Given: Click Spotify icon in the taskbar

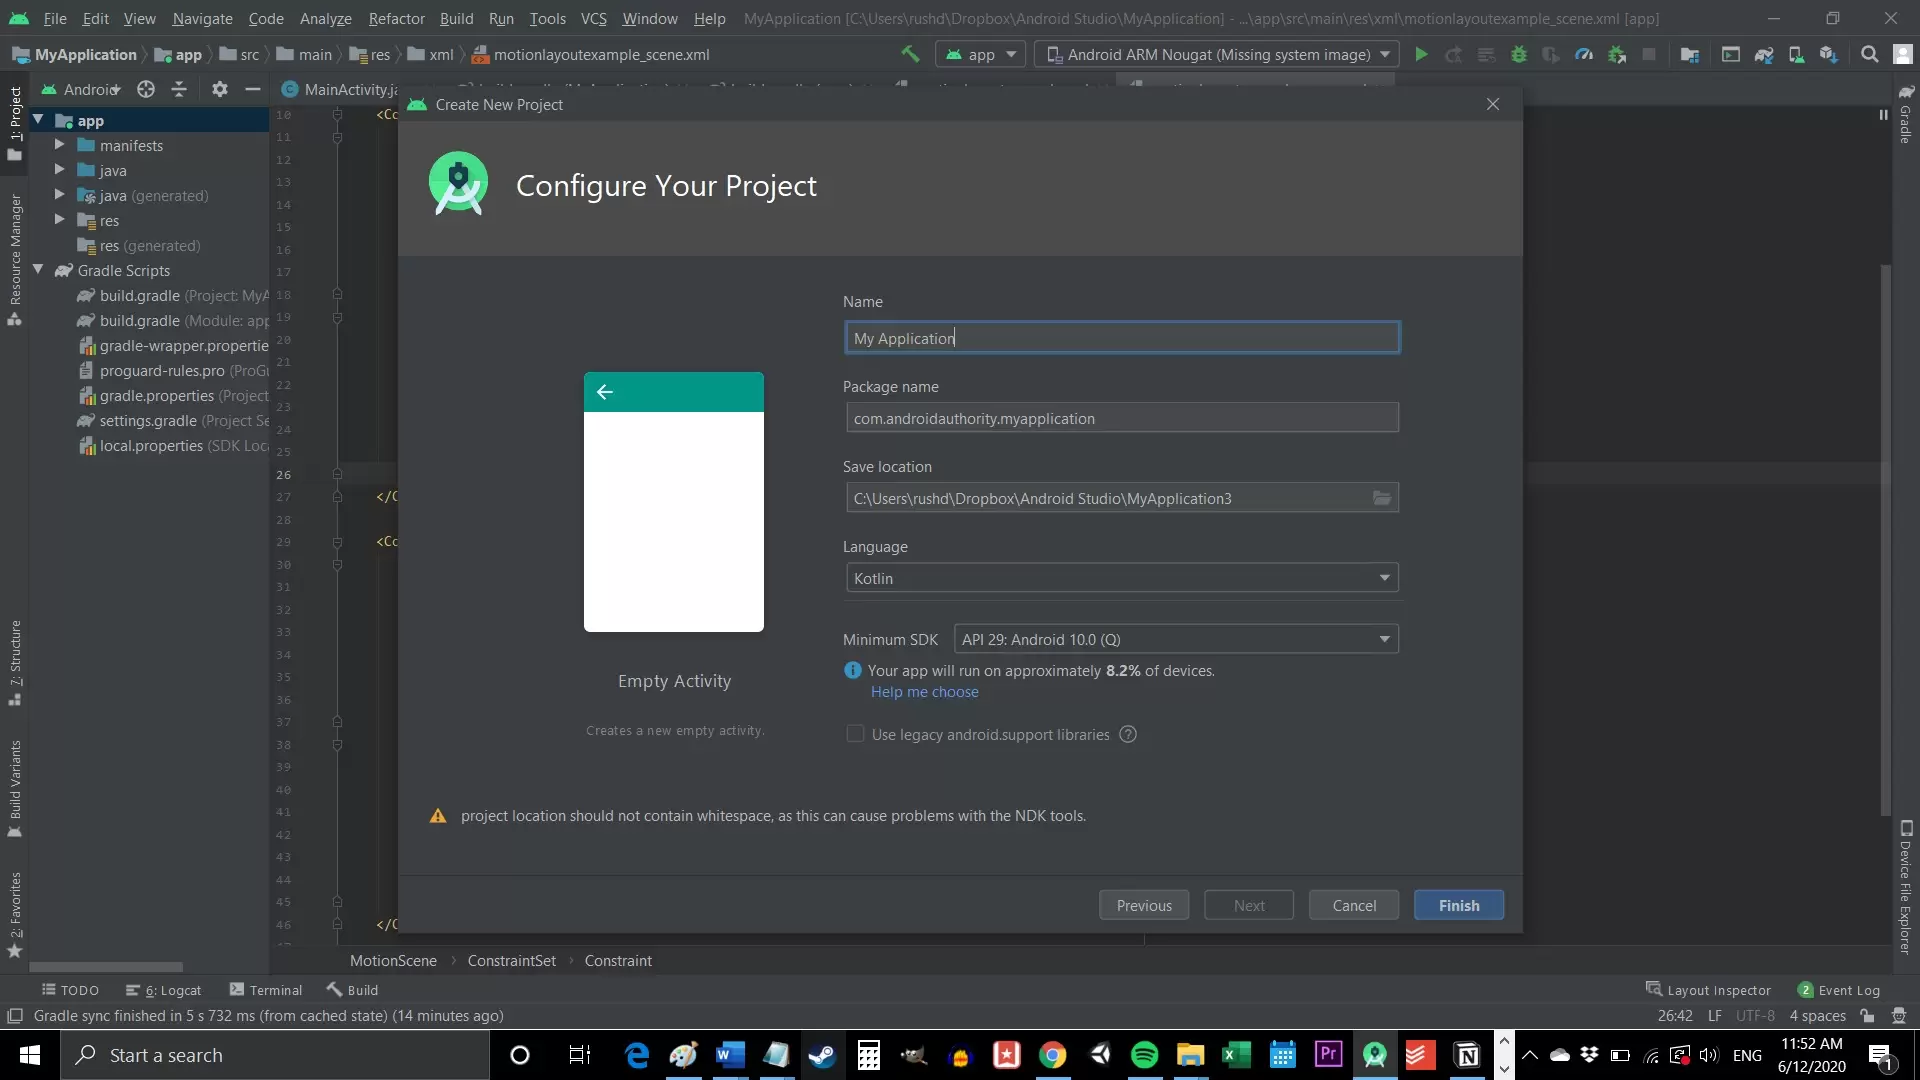Looking at the screenshot, I should (x=1144, y=1055).
